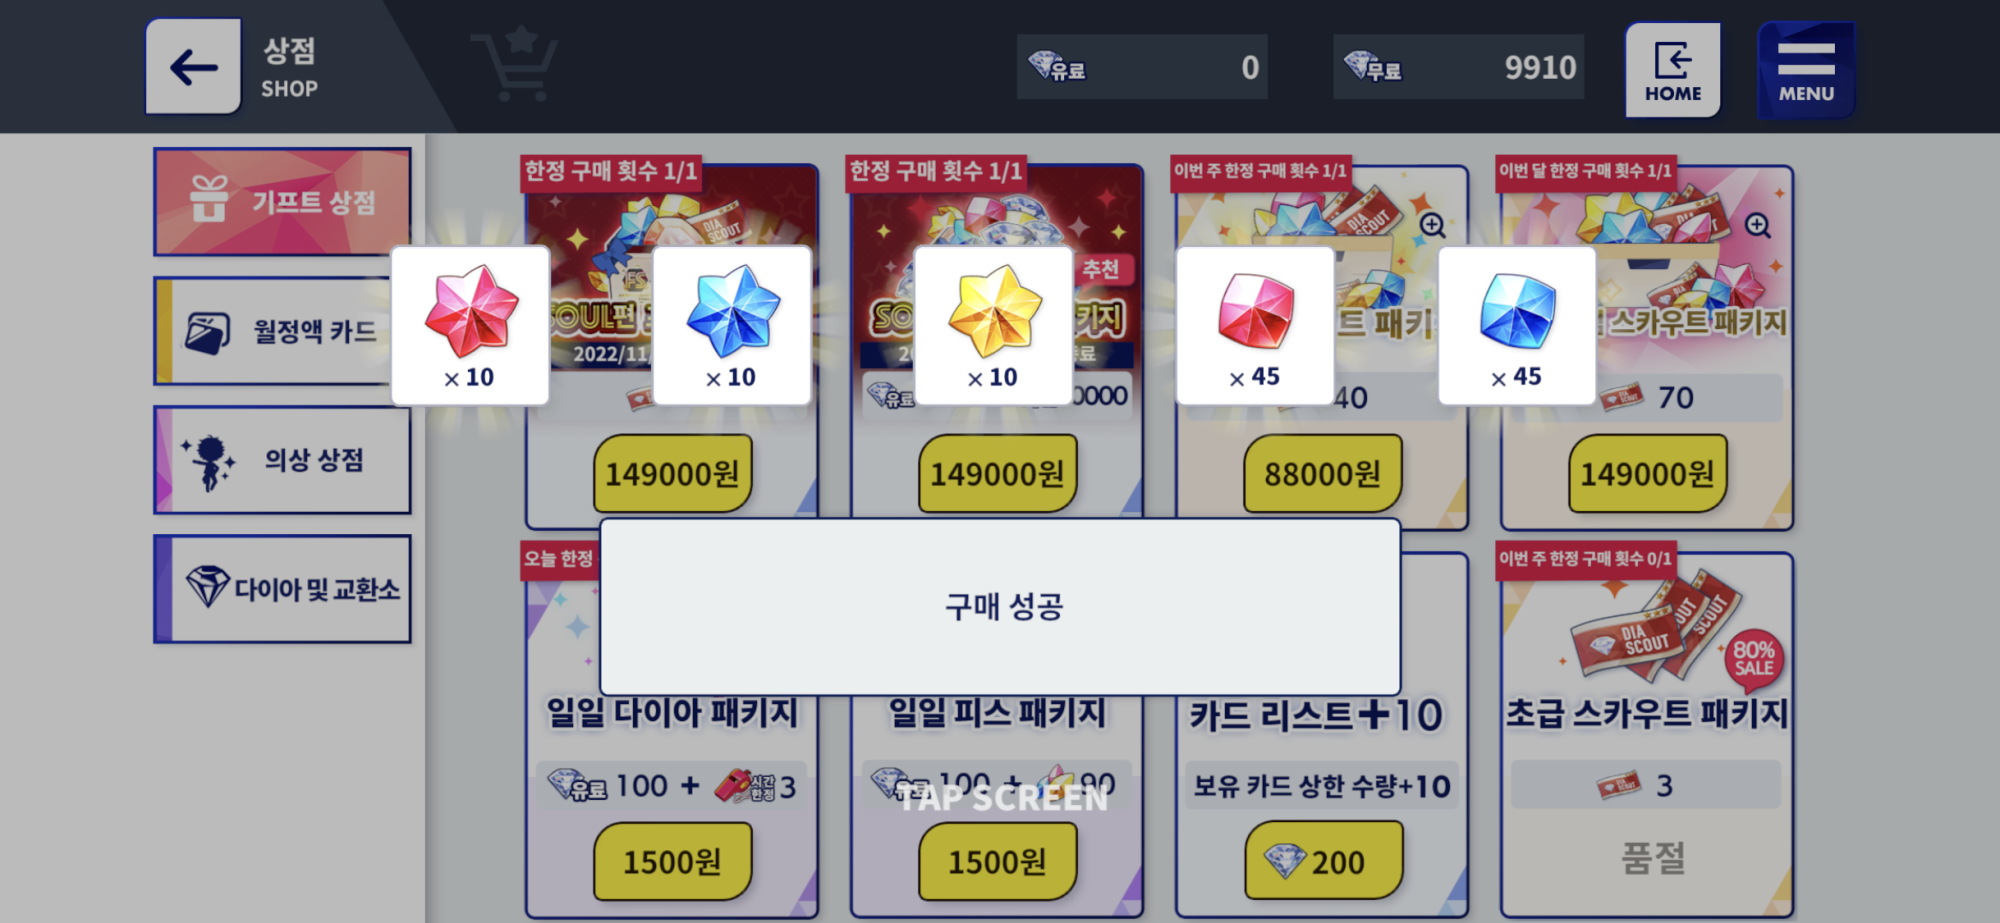Click the red gem reward x45

point(1256,325)
